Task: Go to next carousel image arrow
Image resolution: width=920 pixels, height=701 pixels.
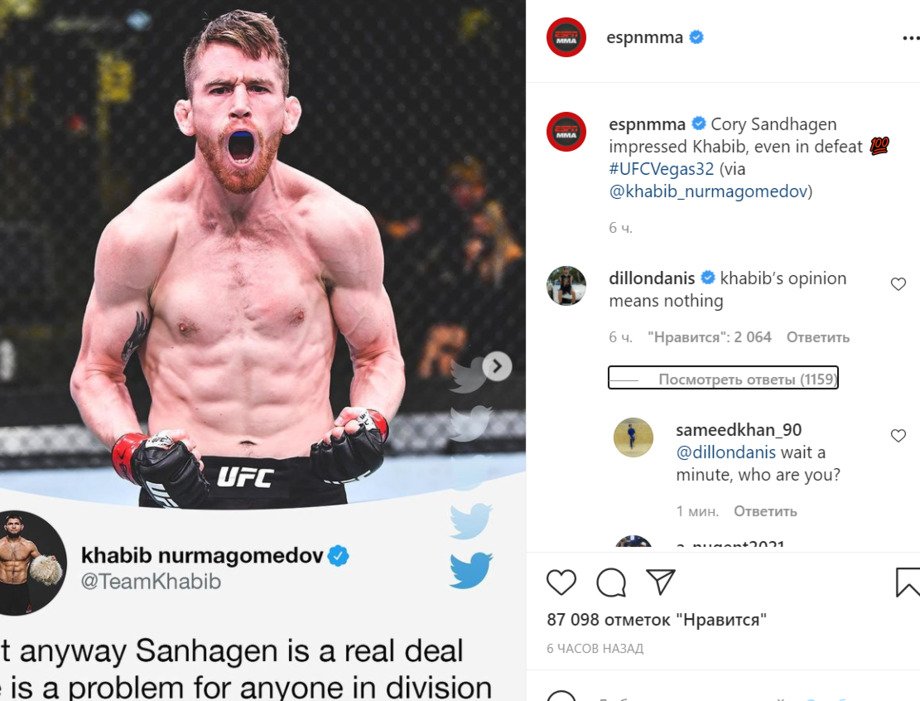Action: pyautogui.click(x=497, y=367)
